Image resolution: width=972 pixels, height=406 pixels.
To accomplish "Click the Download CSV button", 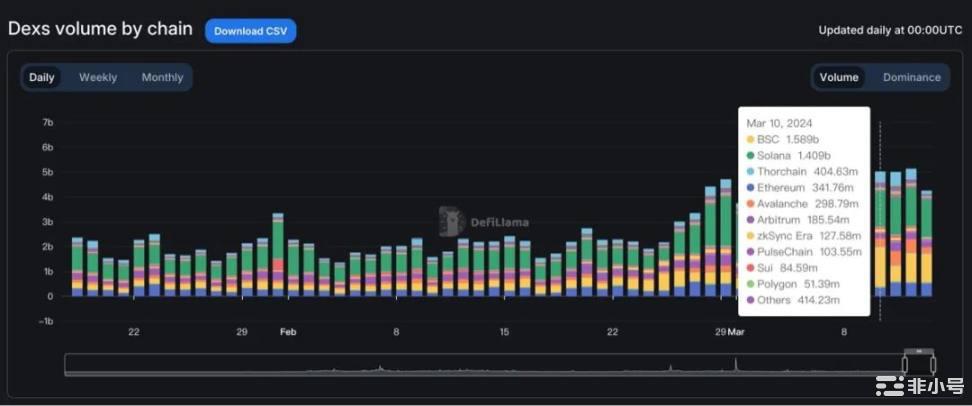I will coord(250,31).
